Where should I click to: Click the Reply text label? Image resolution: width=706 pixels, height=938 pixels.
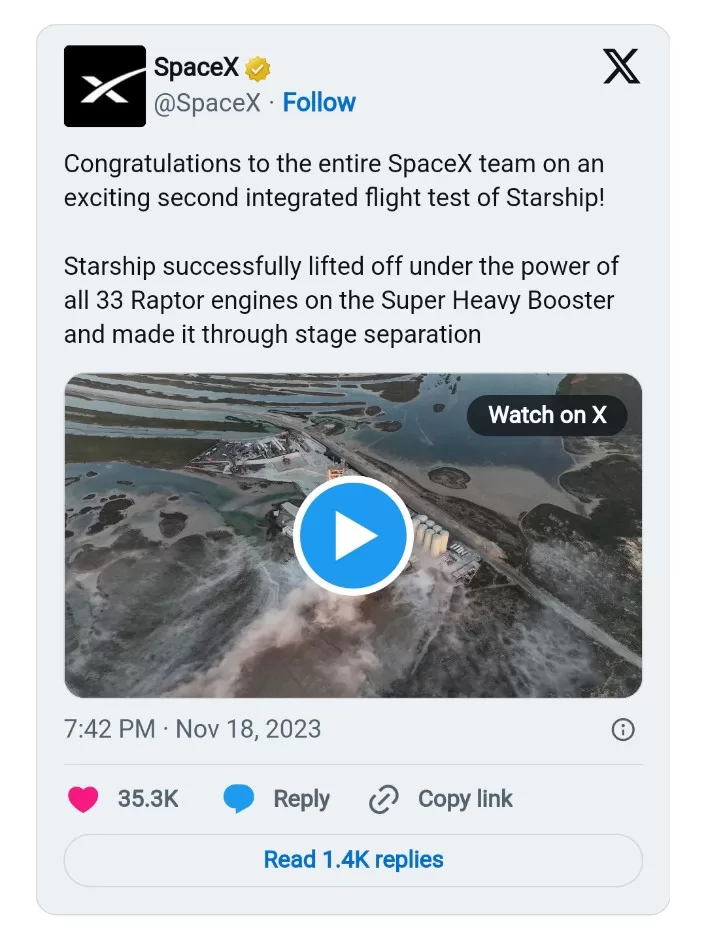(x=301, y=799)
